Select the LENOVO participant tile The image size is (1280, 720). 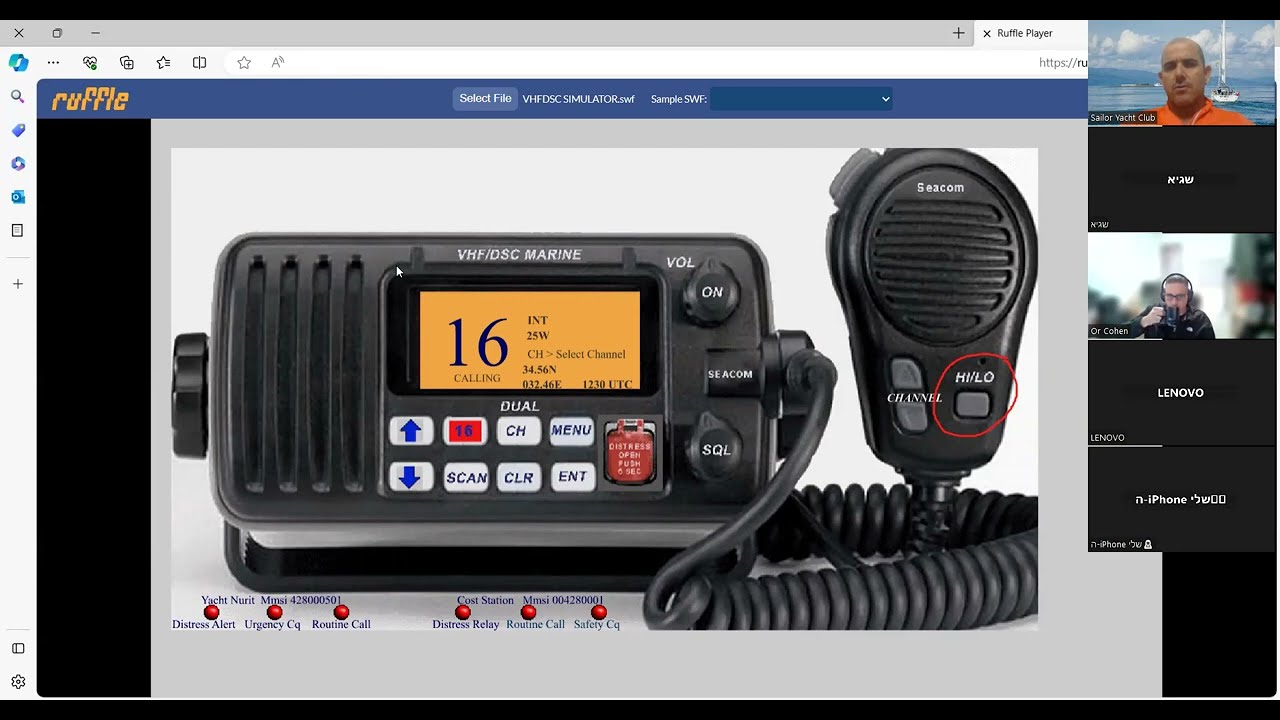pyautogui.click(x=1181, y=393)
